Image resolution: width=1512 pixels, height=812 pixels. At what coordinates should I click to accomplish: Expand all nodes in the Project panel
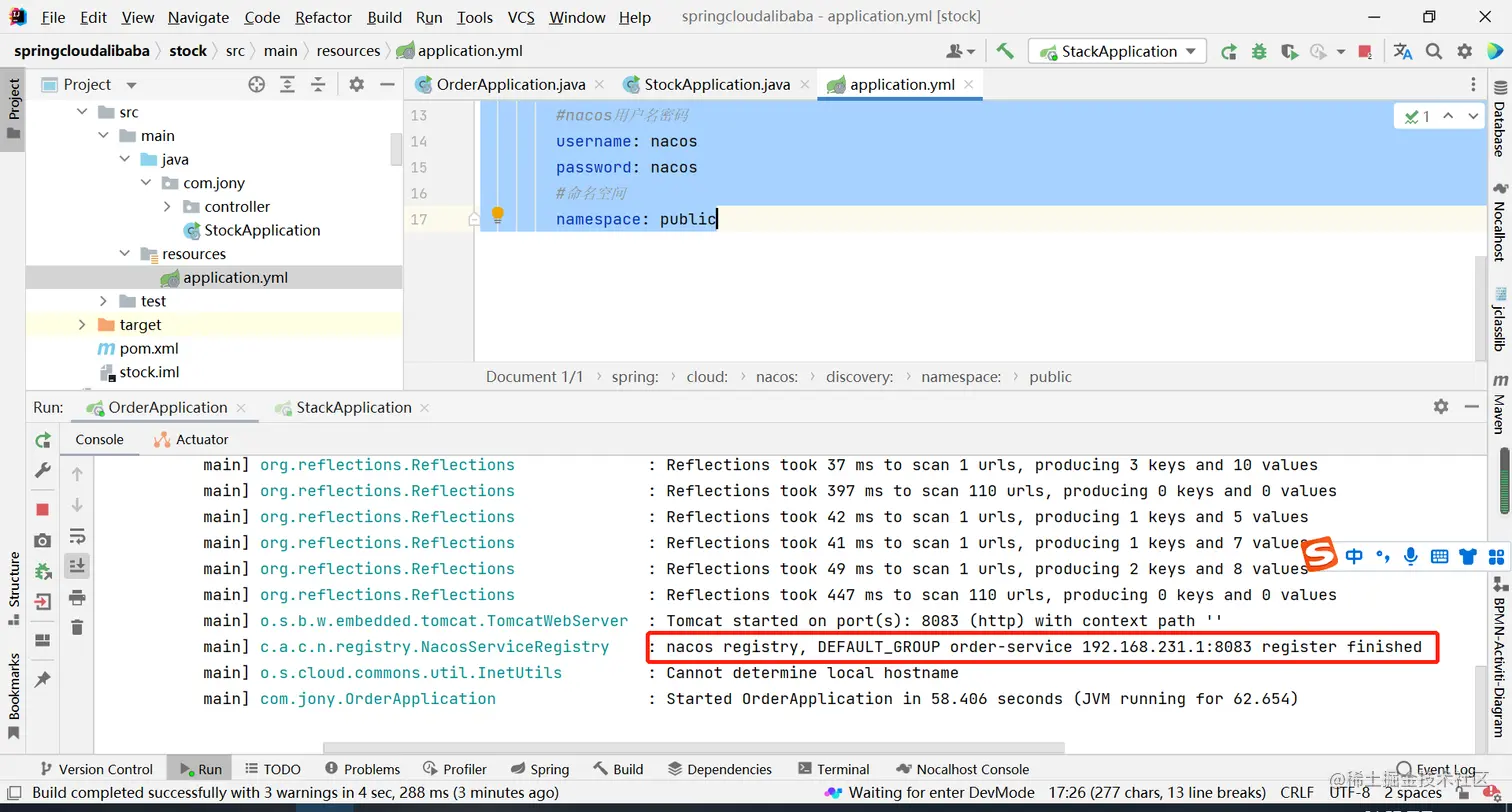288,85
